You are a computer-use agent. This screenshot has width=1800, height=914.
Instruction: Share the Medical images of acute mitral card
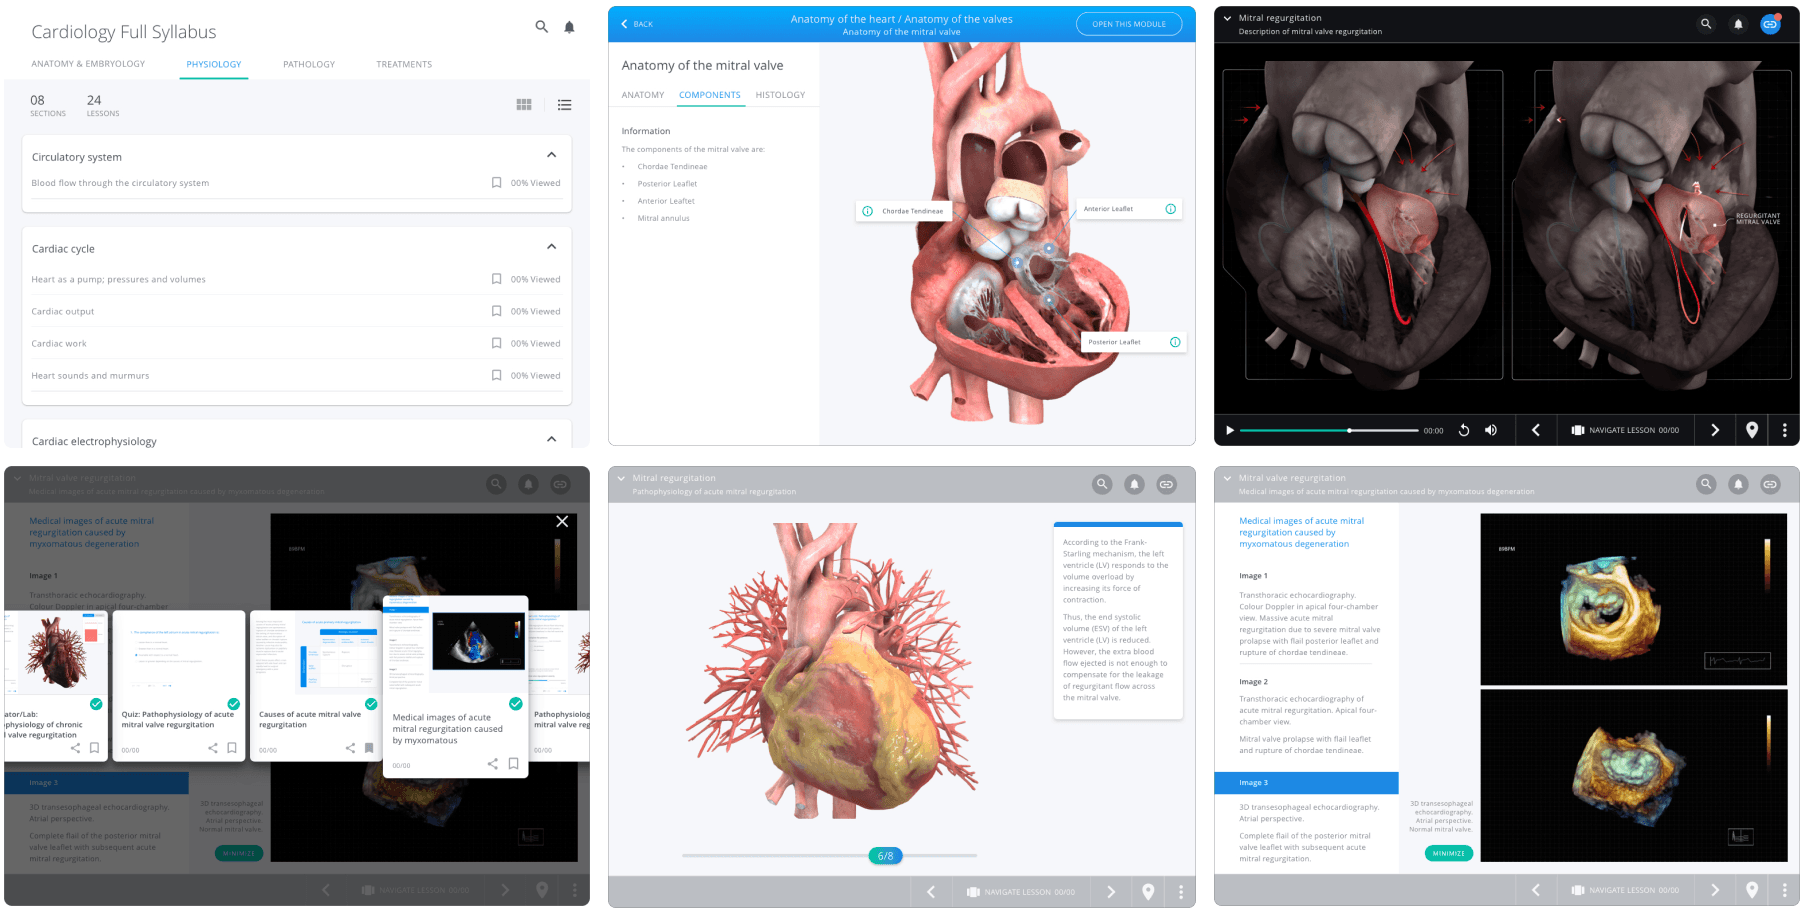click(x=492, y=764)
